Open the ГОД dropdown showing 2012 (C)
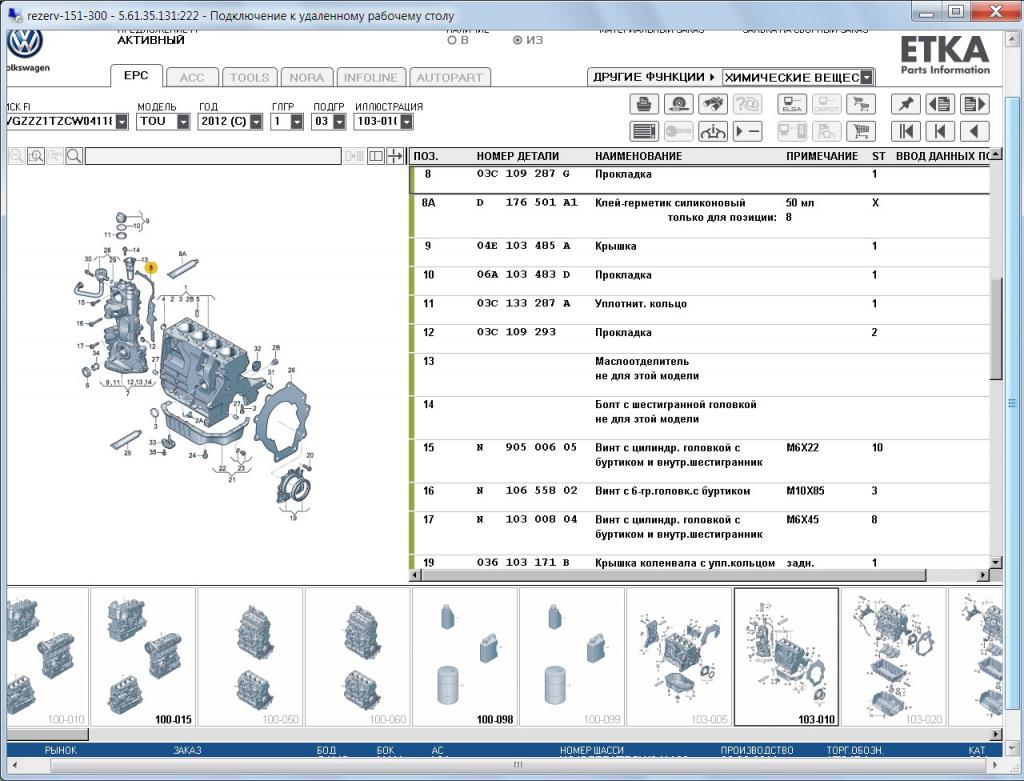 pos(256,121)
